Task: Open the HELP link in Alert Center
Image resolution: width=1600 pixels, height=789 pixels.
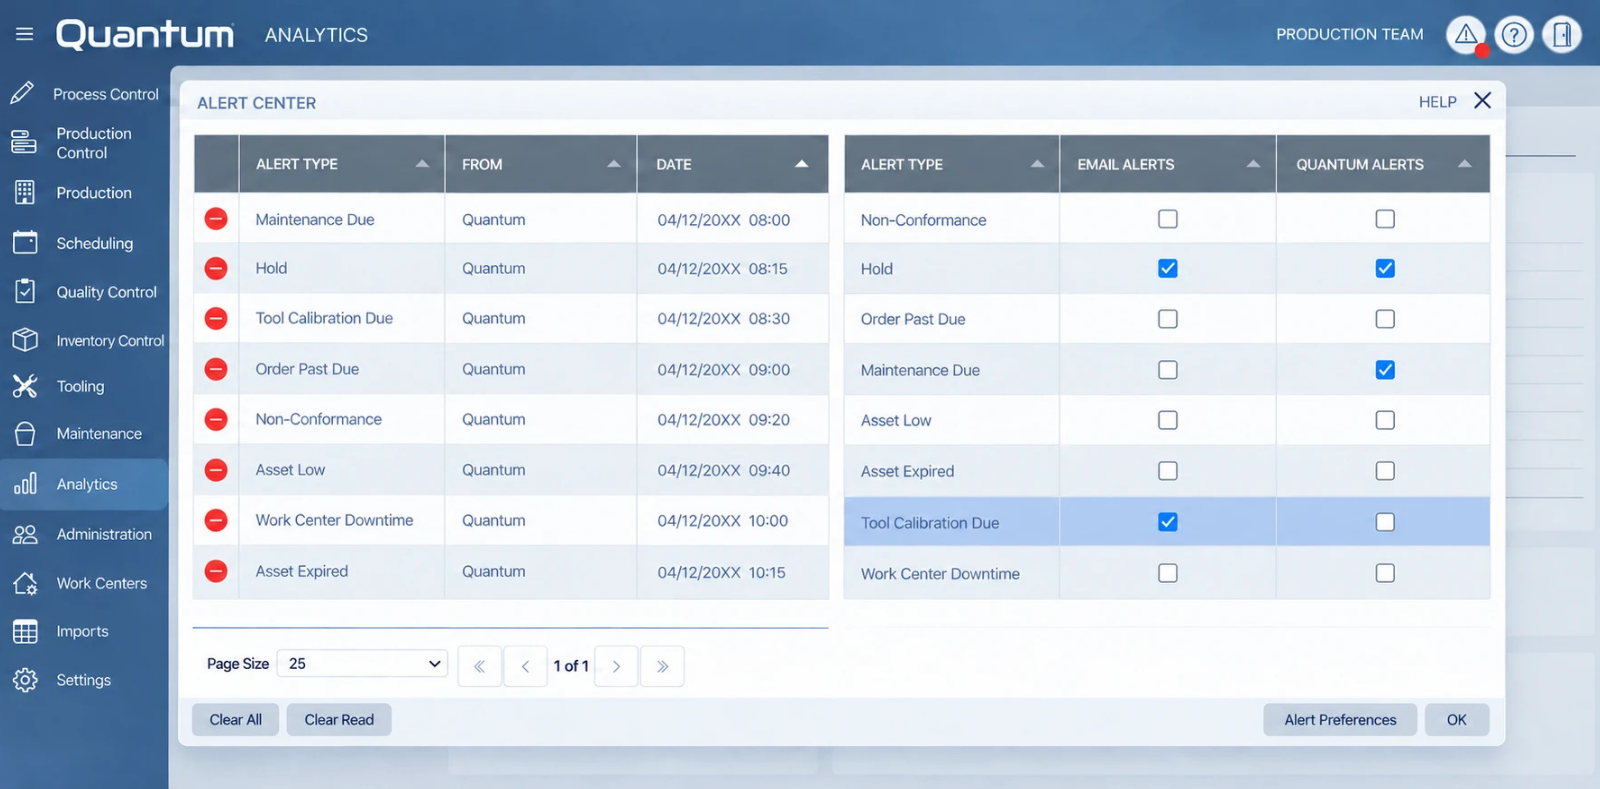Action: coord(1438,102)
